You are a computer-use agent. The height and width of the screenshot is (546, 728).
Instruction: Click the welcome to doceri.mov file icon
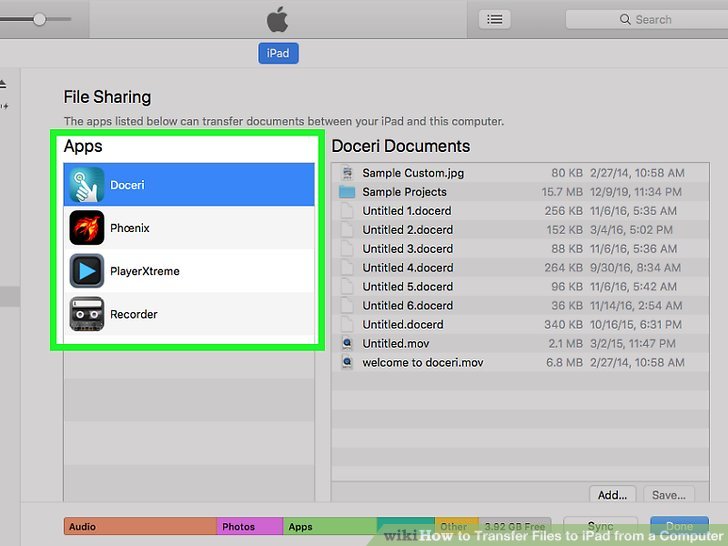[x=347, y=362]
